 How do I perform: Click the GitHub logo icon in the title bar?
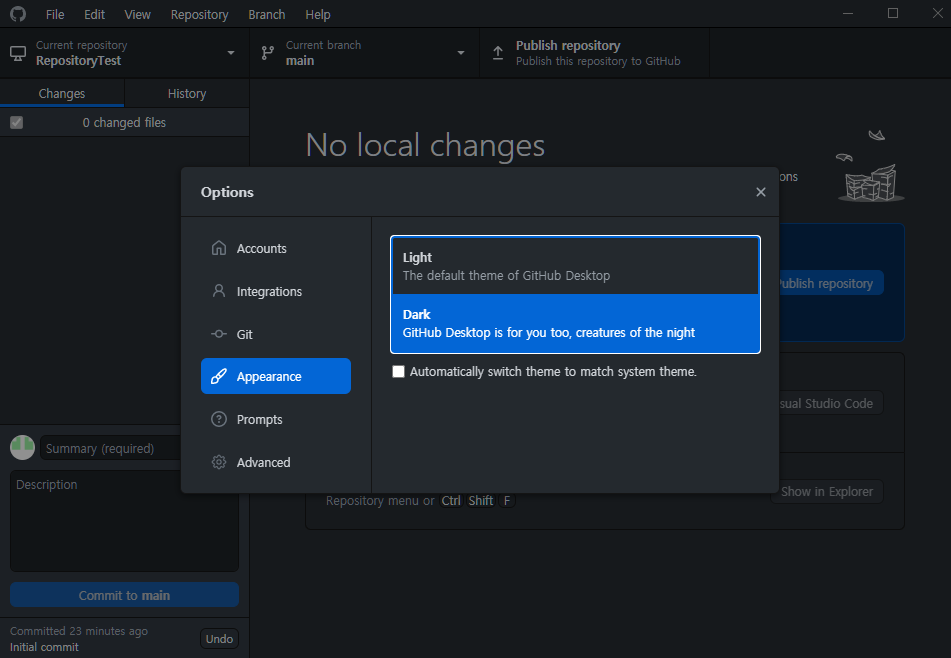pos(18,14)
